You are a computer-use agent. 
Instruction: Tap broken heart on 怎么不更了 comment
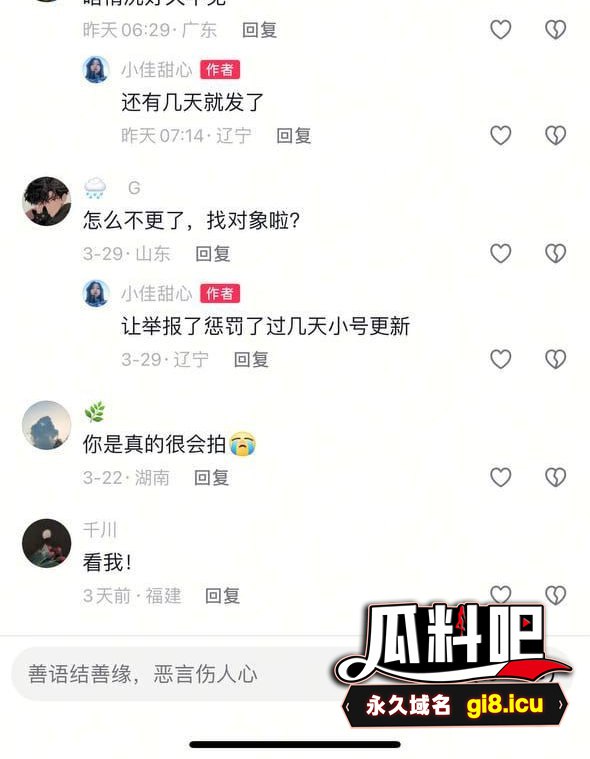555,253
